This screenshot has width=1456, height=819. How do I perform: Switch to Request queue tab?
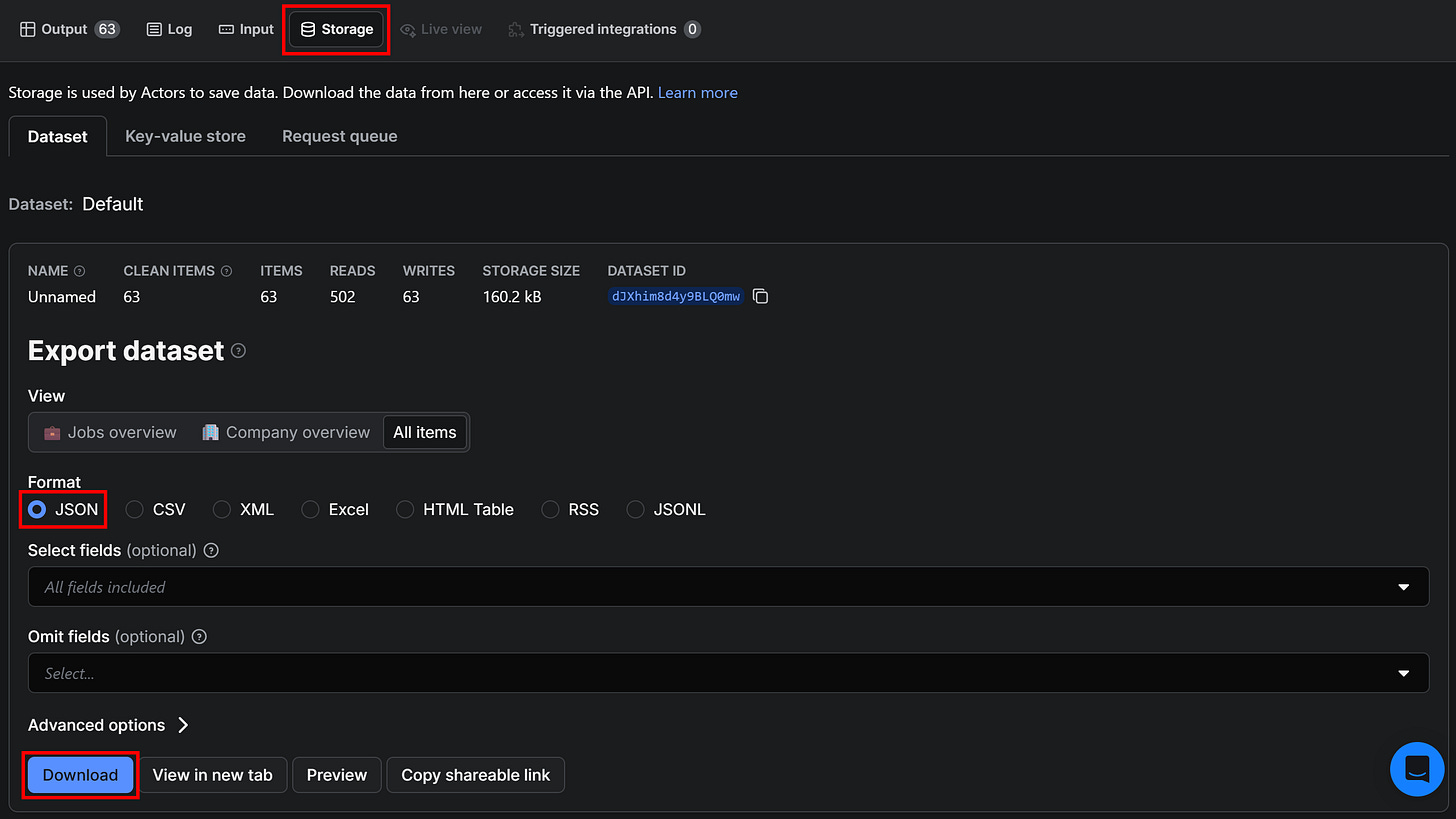[x=340, y=136]
